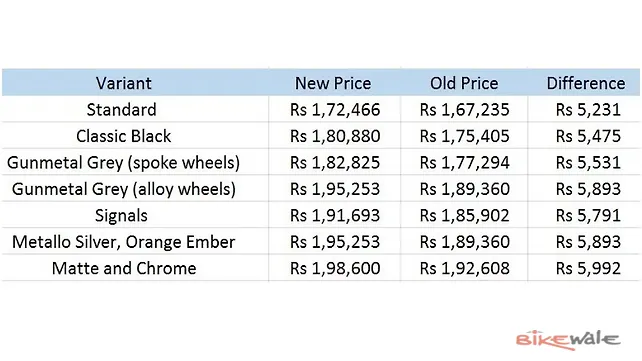Image resolution: width=642 pixels, height=361 pixels.
Task: Click old price Rs 1,85,902
Action: 465,216
